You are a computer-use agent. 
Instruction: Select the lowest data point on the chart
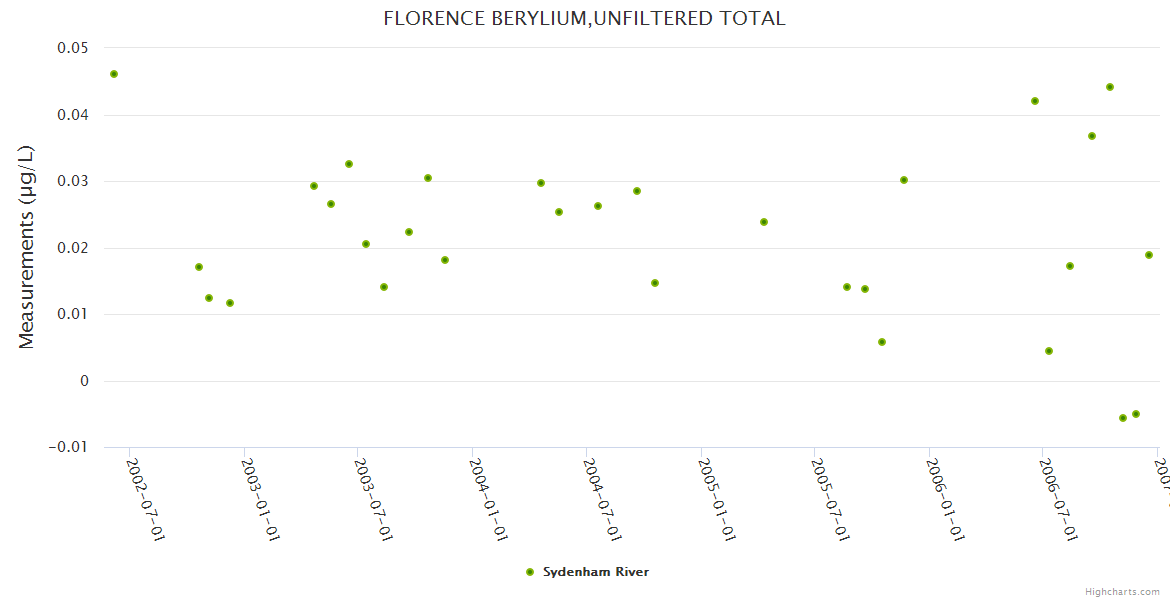point(1123,418)
